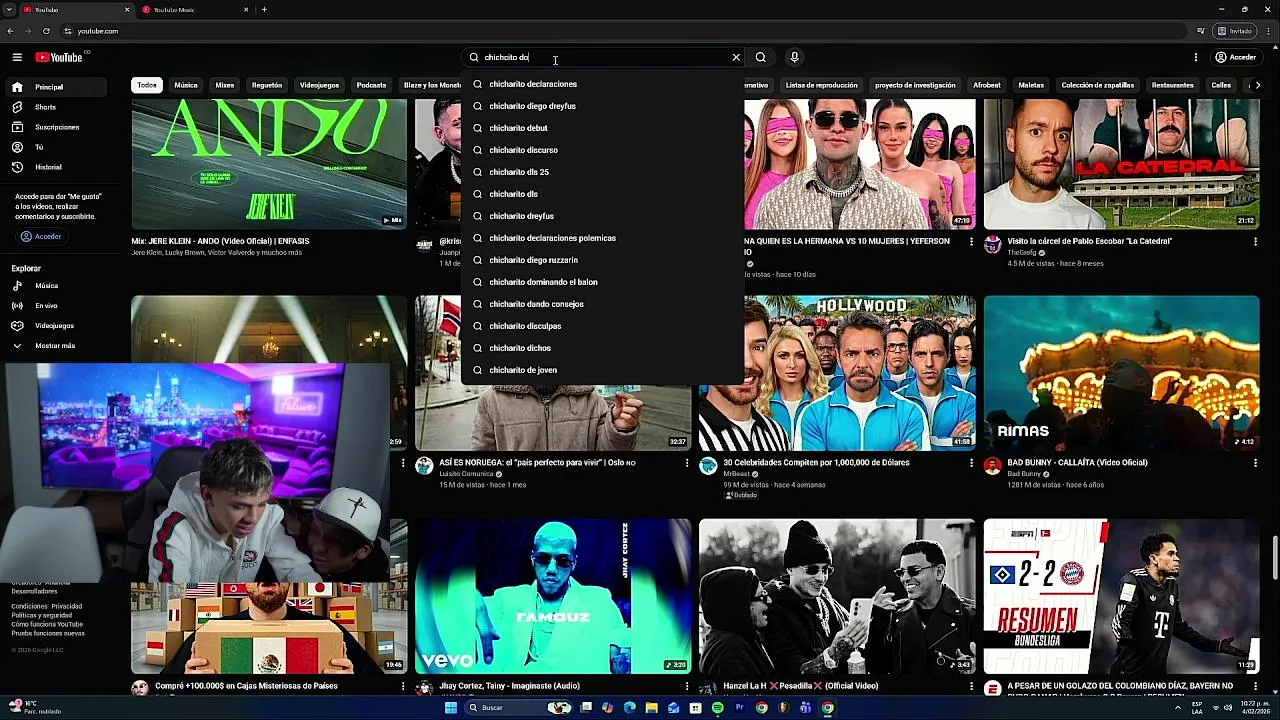
Task: Open YouTube settings three-dot menu
Action: pyautogui.click(x=1195, y=57)
